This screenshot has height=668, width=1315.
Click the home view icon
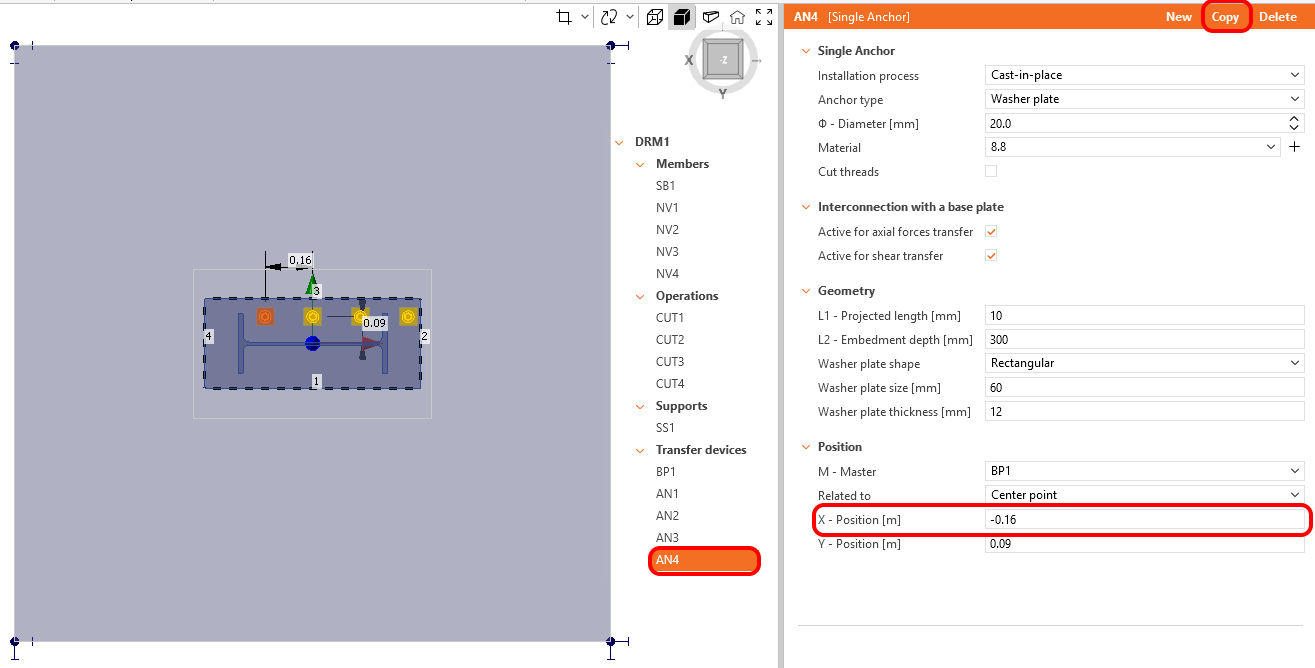pyautogui.click(x=737, y=17)
